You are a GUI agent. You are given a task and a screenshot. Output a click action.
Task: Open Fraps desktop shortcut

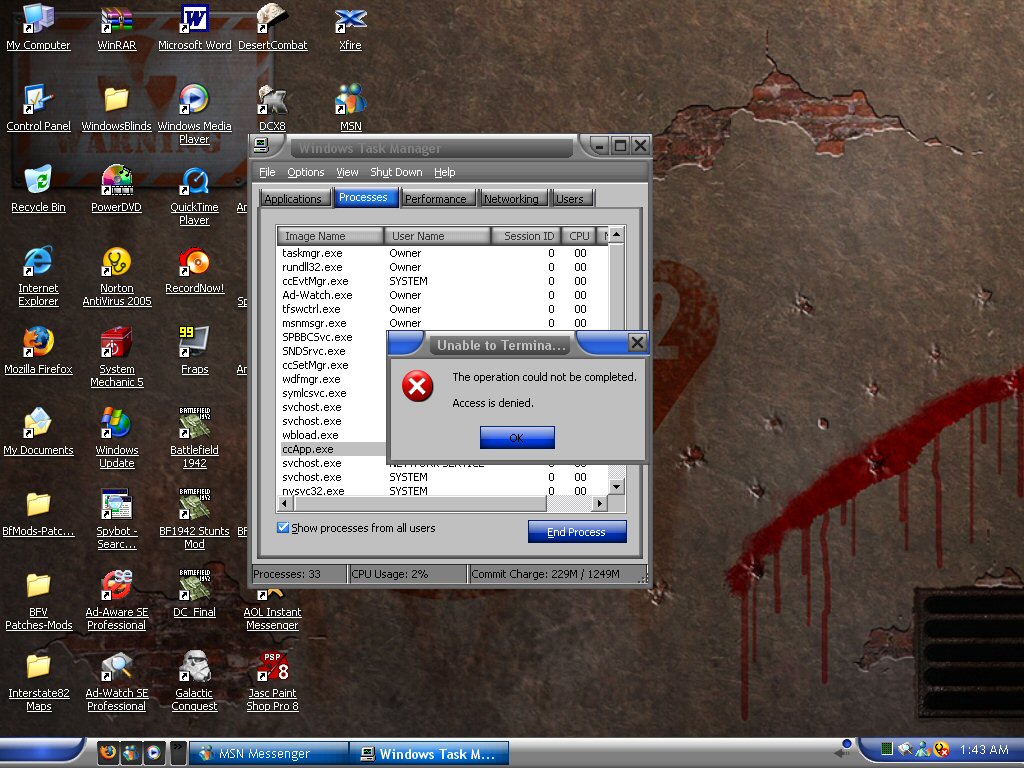[195, 350]
